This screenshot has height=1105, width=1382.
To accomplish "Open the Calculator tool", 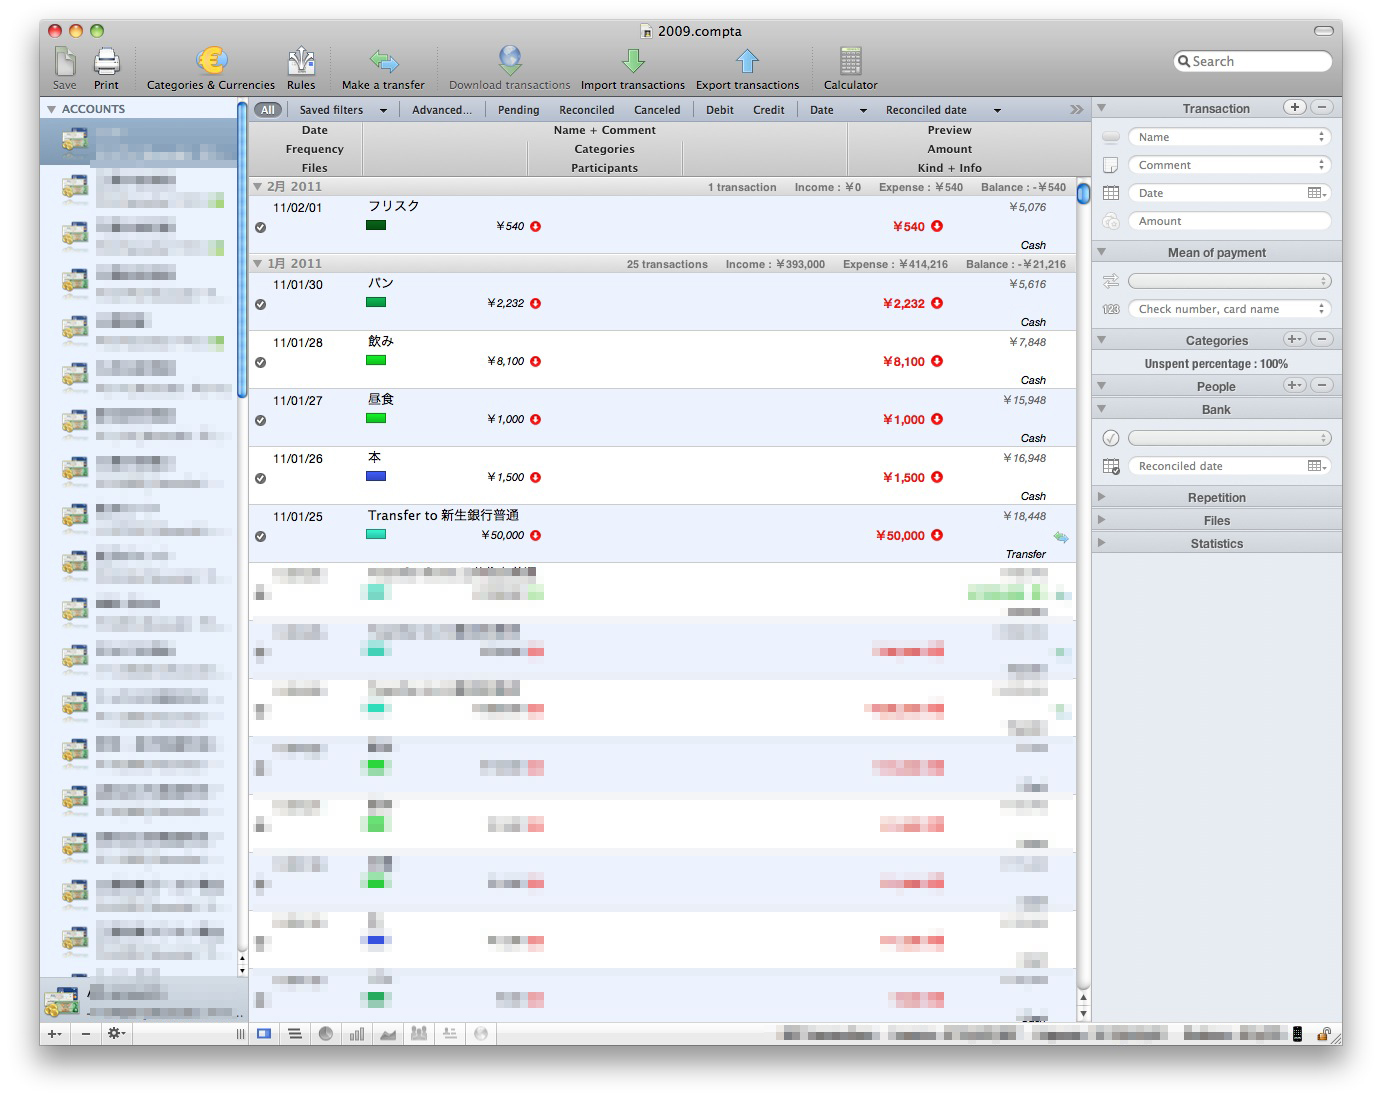I will click(850, 62).
